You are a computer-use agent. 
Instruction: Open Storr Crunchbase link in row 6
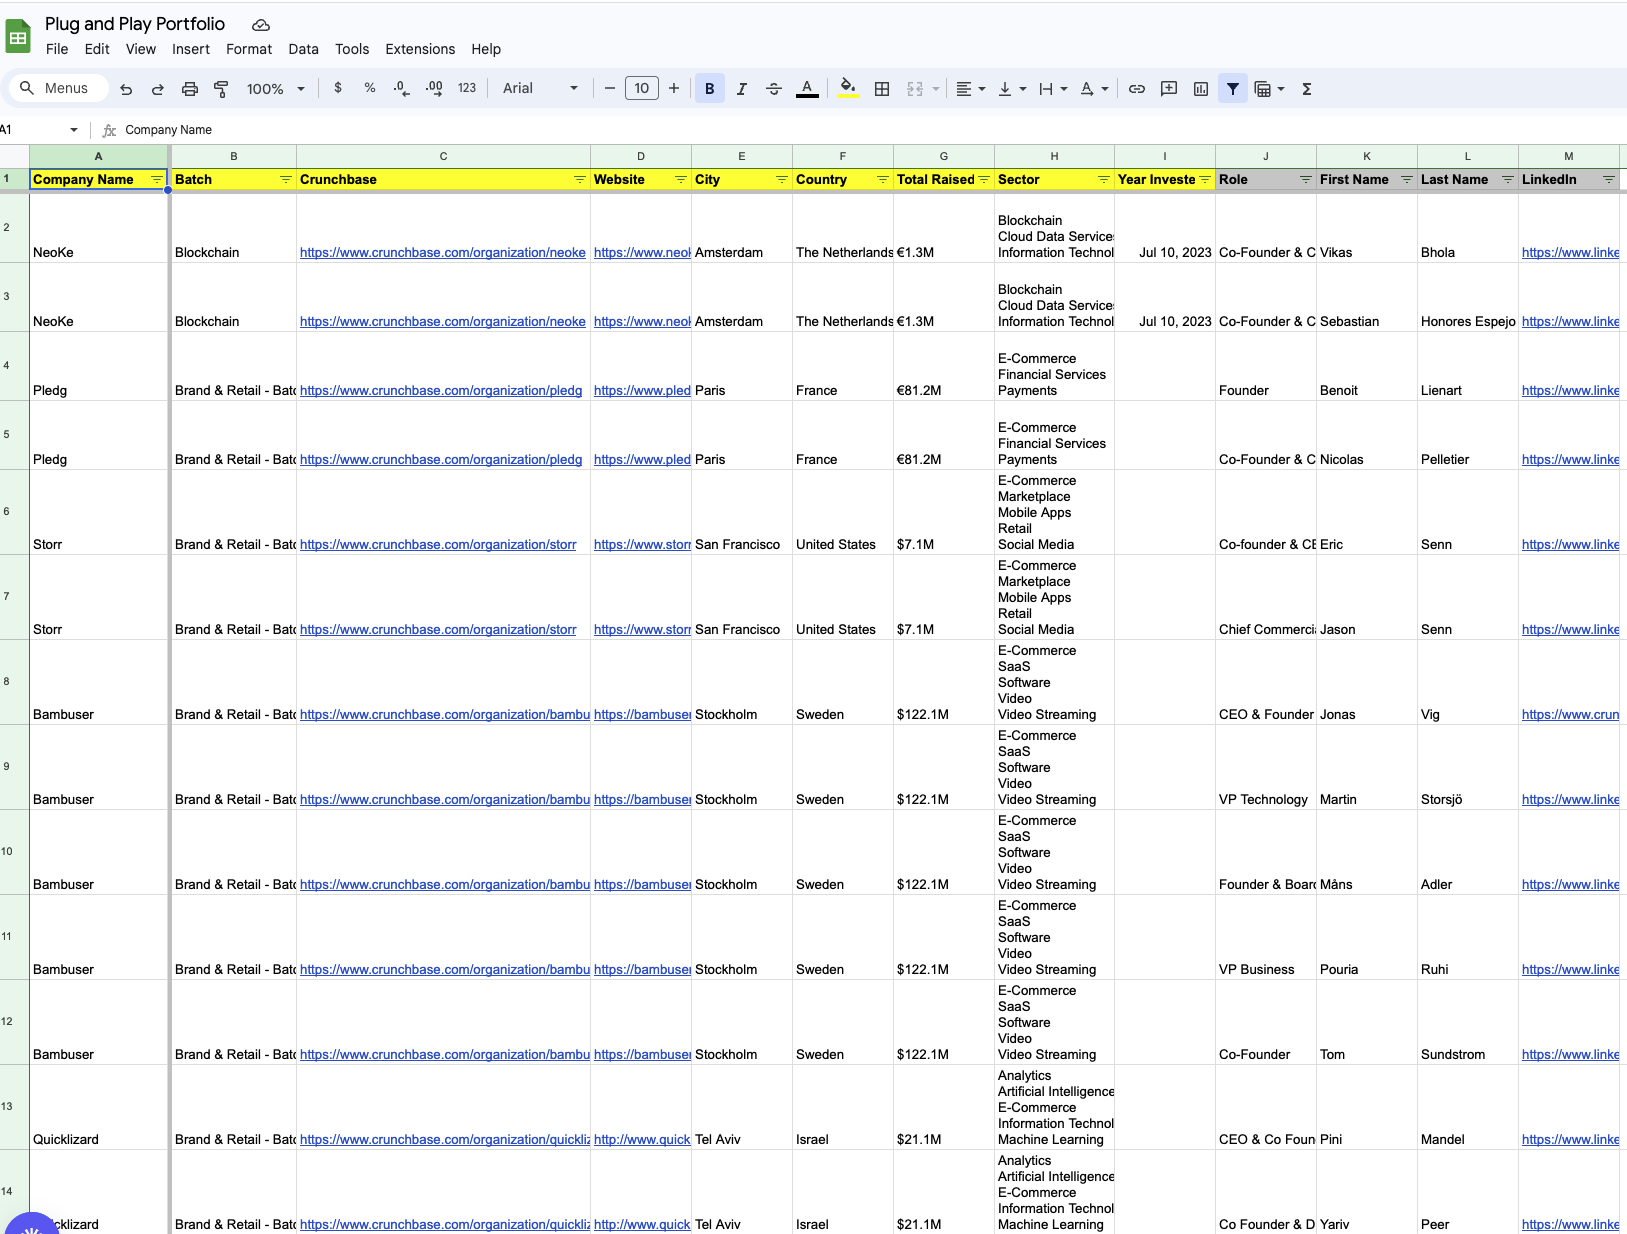(438, 544)
